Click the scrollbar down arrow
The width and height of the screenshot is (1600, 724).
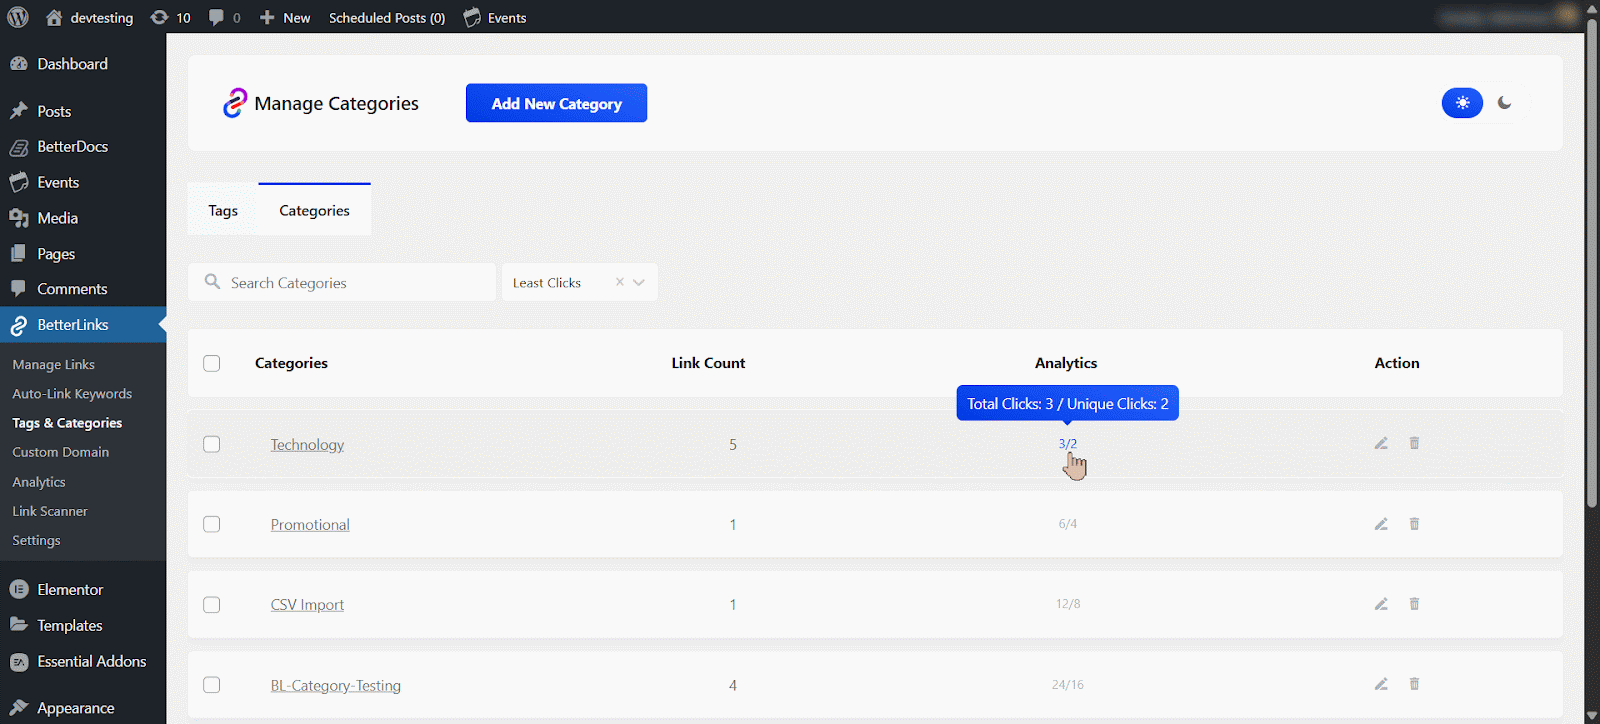click(x=1592, y=716)
